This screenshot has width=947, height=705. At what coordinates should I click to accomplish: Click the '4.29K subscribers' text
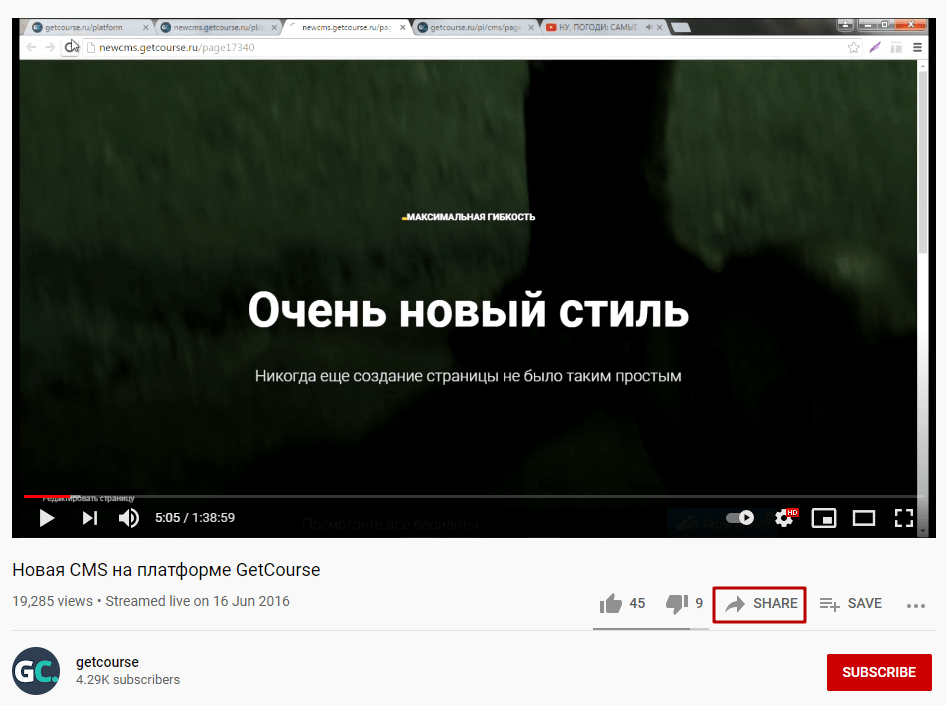tap(128, 680)
